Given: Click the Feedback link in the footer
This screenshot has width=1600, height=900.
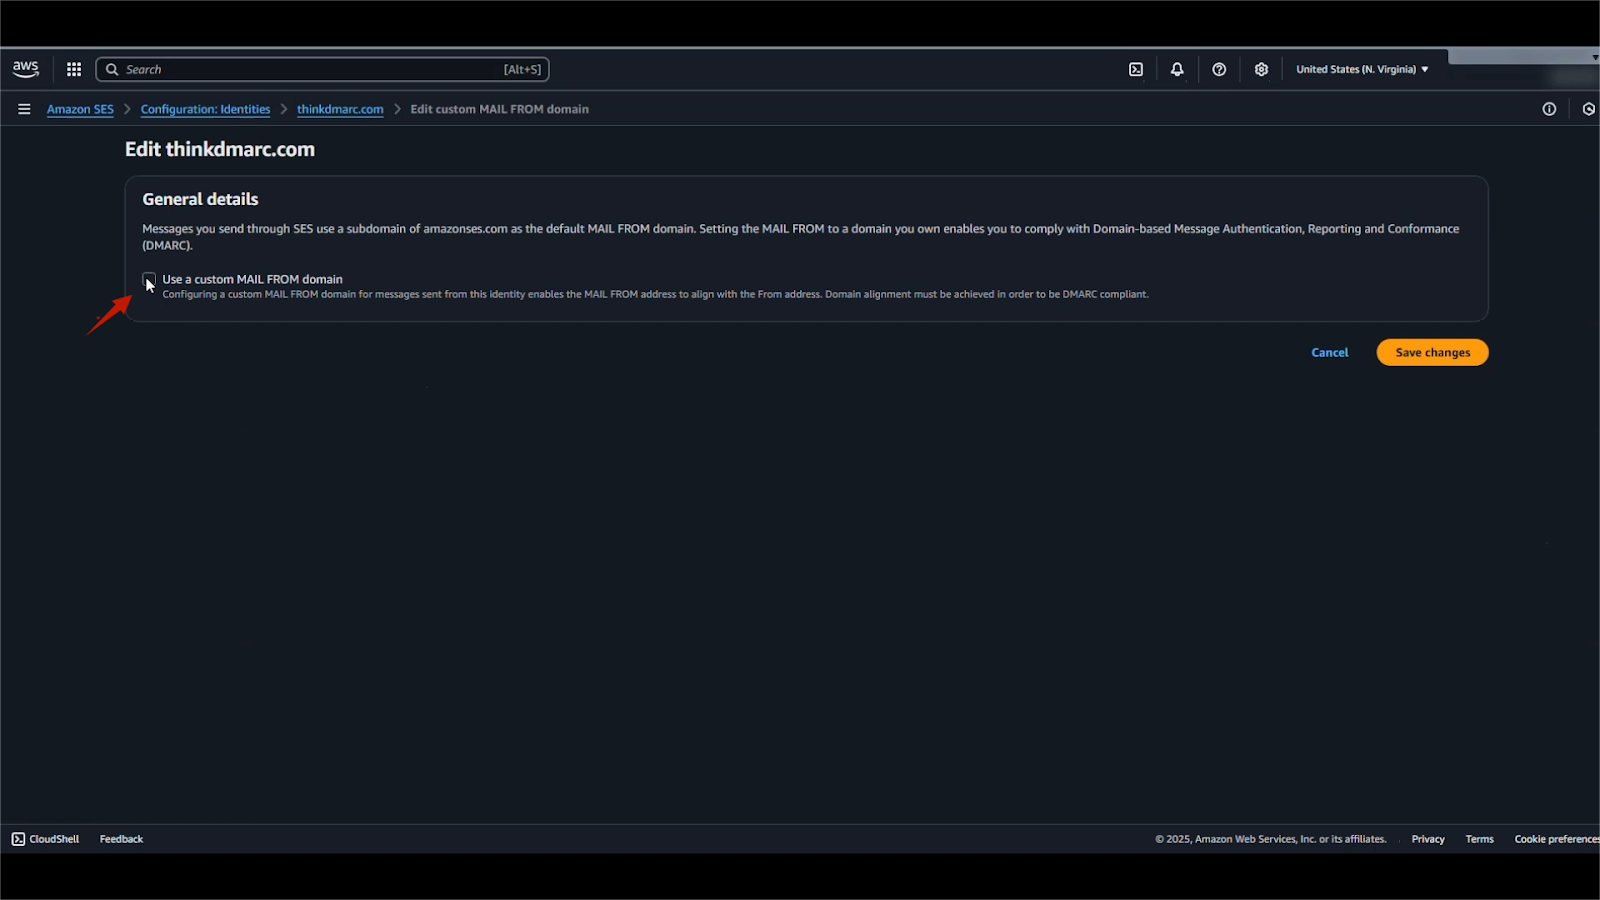Looking at the screenshot, I should tap(121, 839).
